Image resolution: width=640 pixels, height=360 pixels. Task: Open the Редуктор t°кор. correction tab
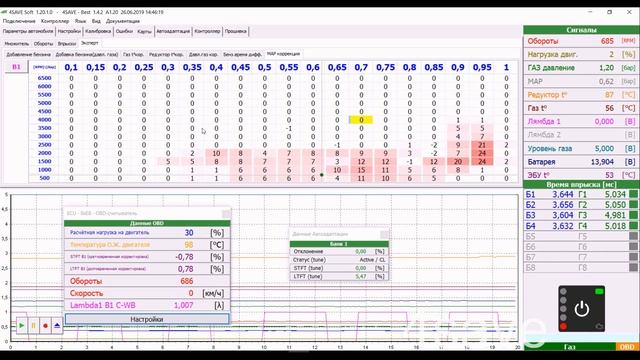(166, 54)
